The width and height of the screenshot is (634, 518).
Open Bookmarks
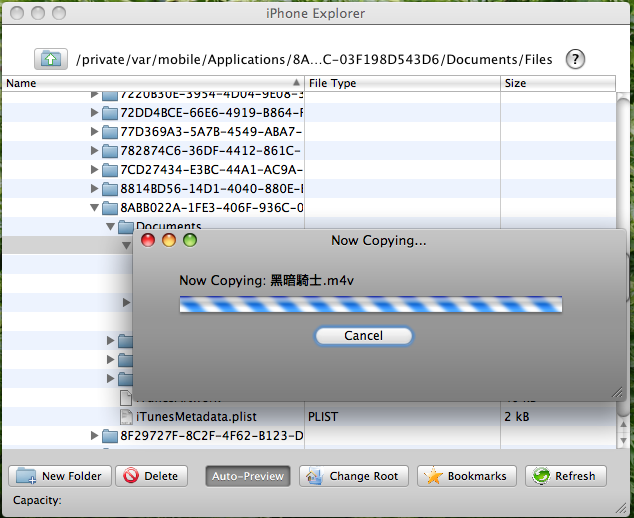coord(467,476)
